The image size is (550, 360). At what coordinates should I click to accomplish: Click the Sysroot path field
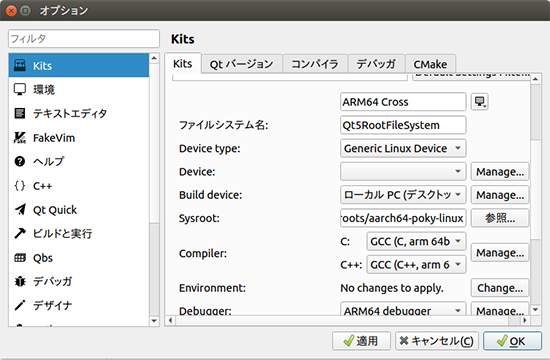point(403,218)
